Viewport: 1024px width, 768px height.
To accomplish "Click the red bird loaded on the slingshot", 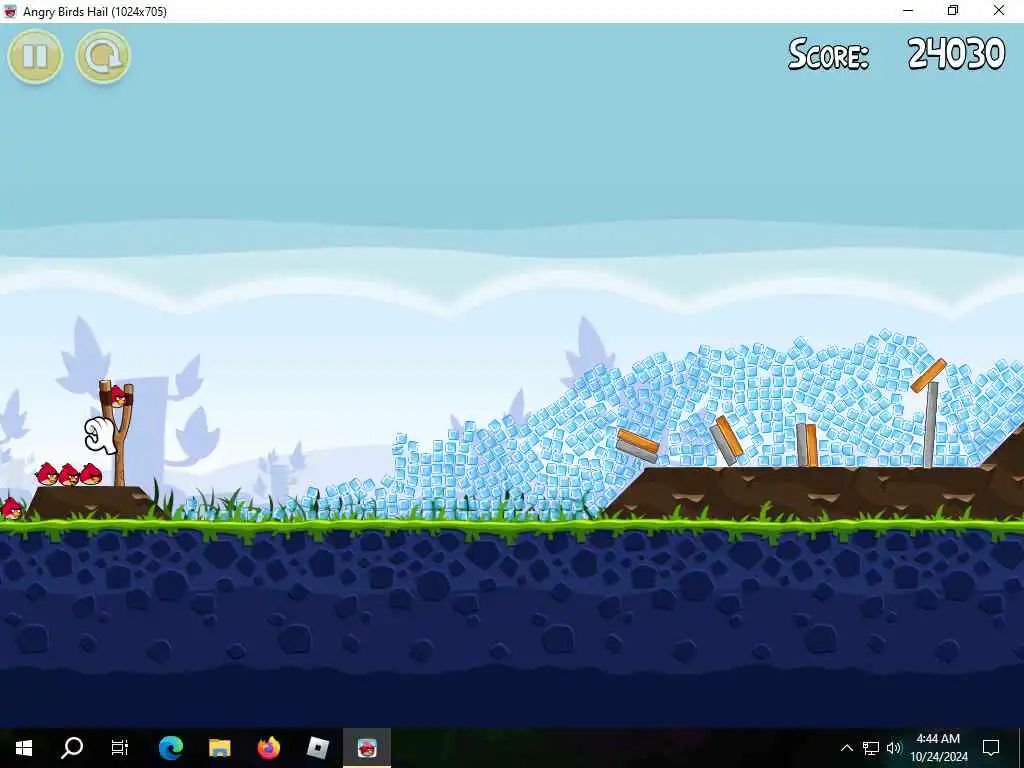I will pyautogui.click(x=118, y=396).
